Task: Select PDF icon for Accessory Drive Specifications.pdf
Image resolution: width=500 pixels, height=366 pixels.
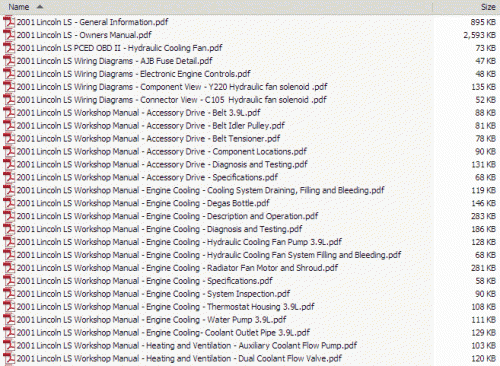Action: [x=9, y=177]
